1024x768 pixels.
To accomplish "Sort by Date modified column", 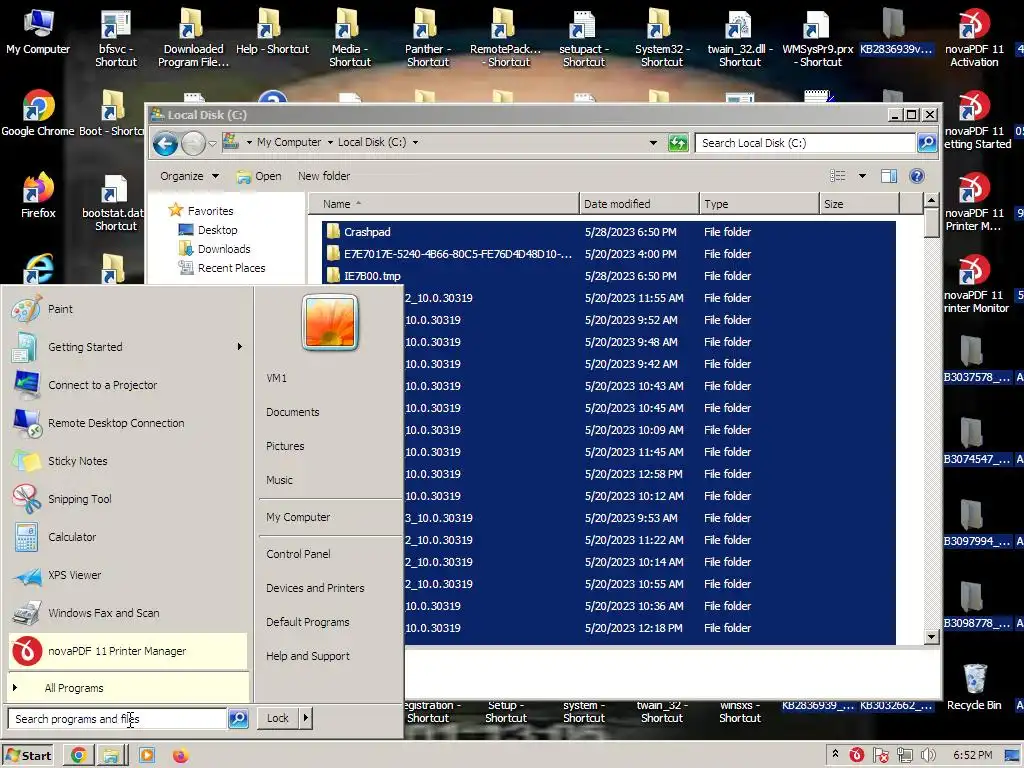I will click(x=639, y=204).
